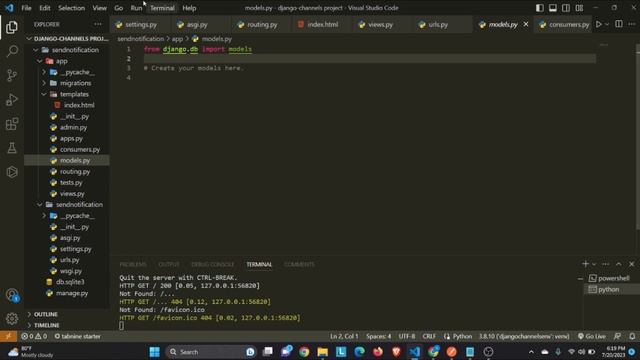Open the Run dropdown arrow next to play button
Viewport: 640px width, 360px height.
tap(607, 24)
